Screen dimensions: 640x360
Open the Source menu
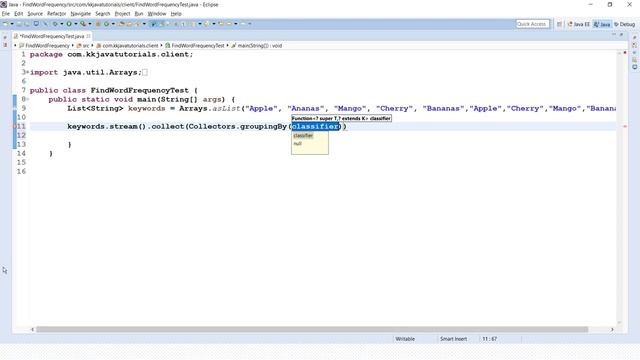pos(35,13)
